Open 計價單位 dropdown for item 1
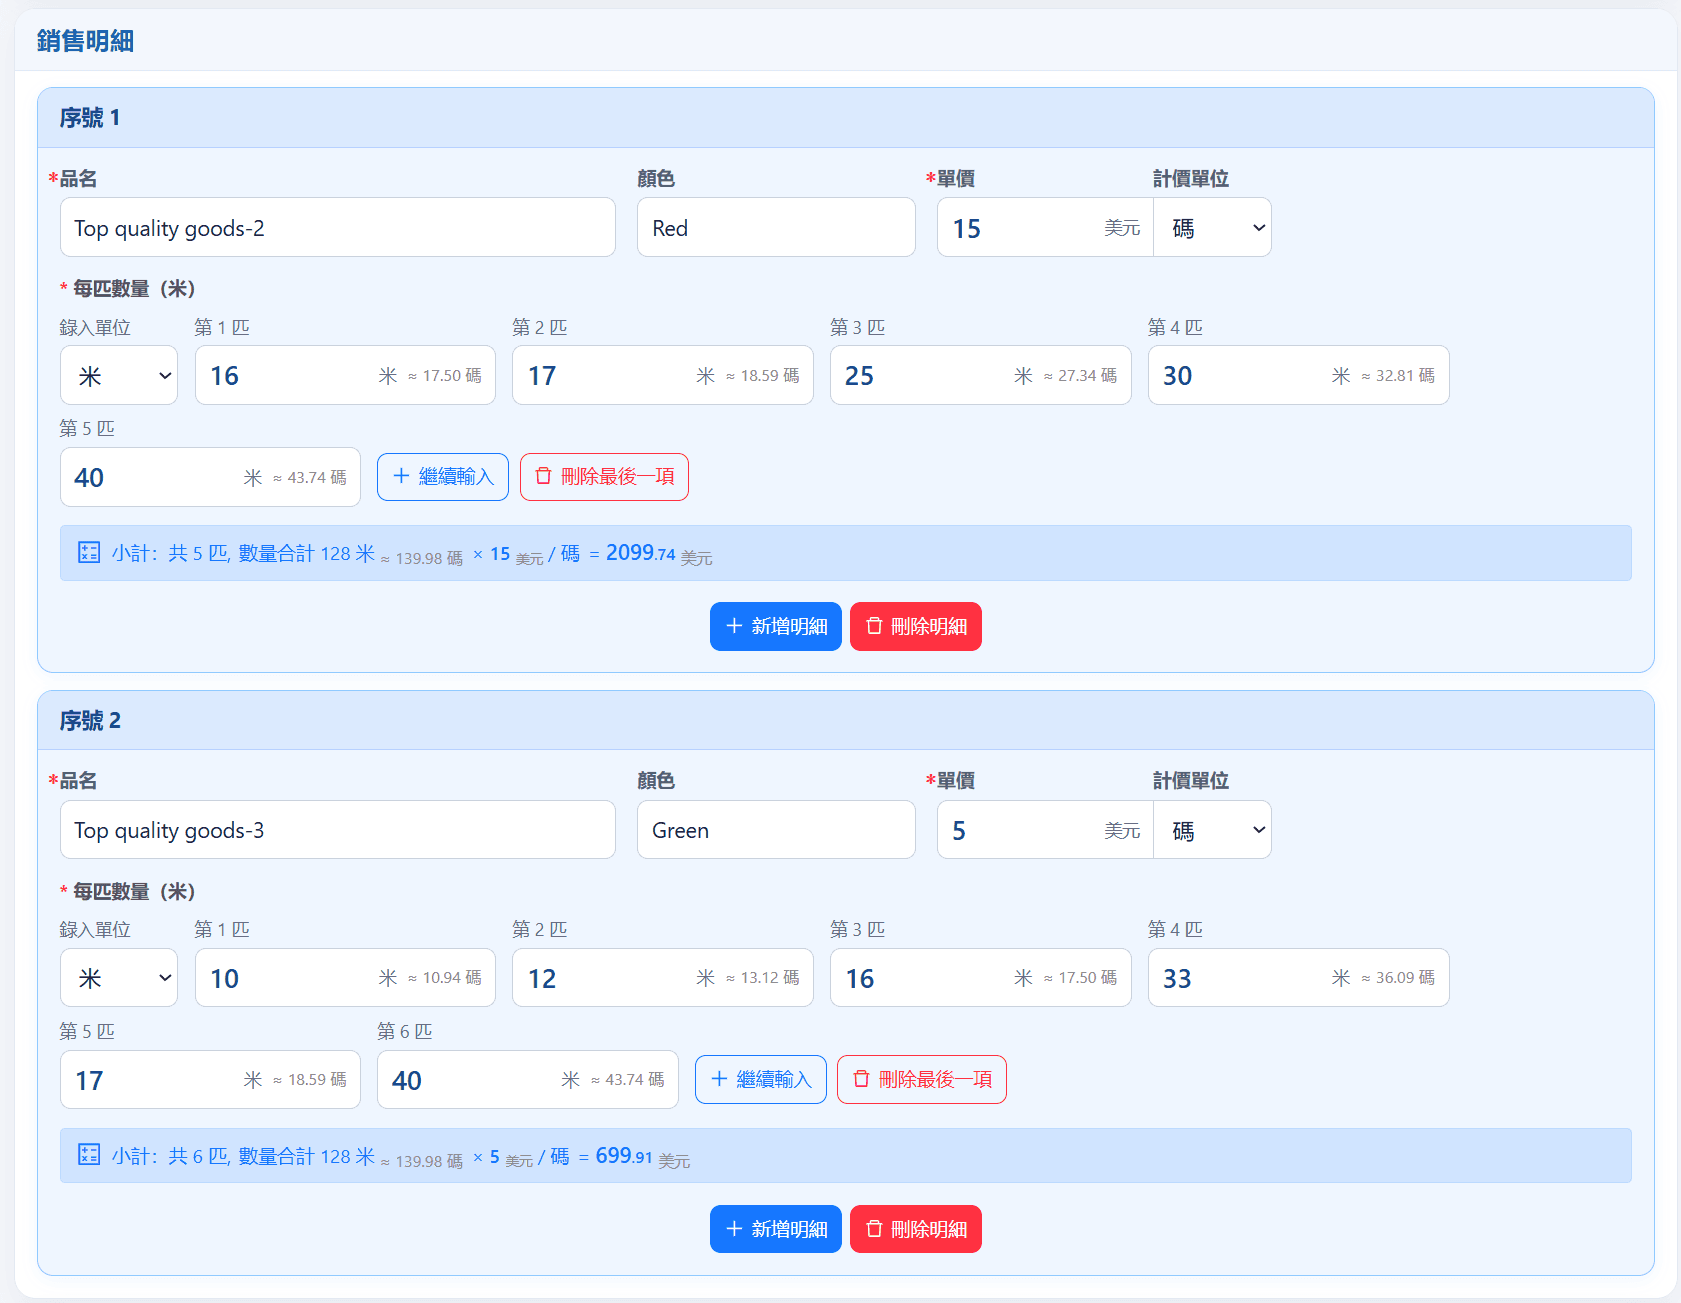This screenshot has width=1681, height=1303. [1212, 227]
